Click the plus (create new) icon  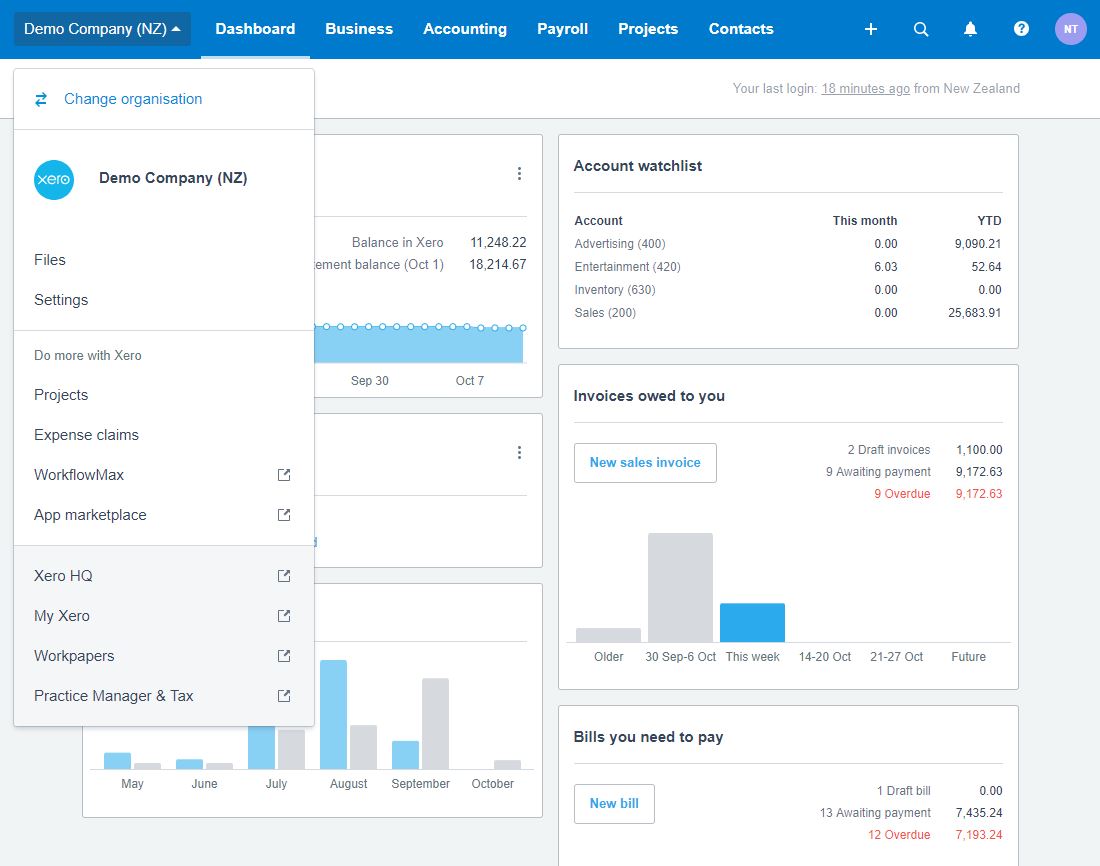pyautogui.click(x=871, y=29)
